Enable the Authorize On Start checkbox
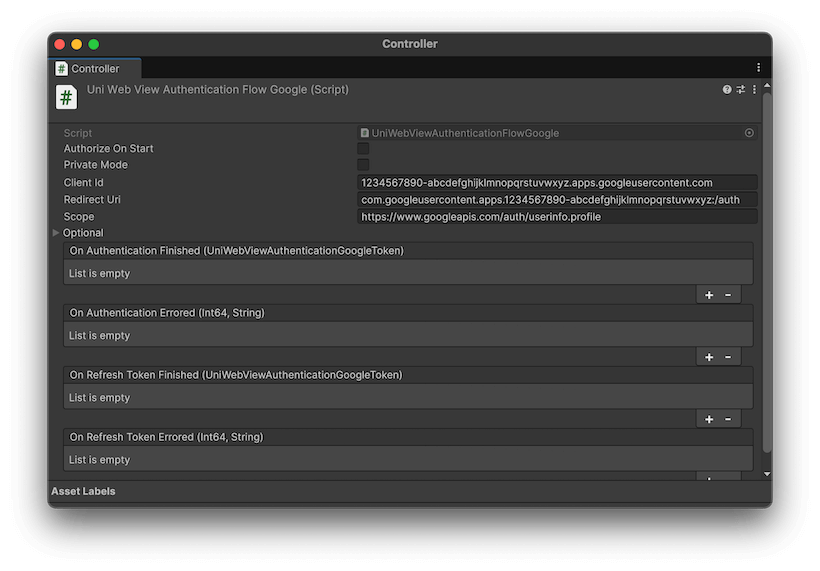 (363, 149)
